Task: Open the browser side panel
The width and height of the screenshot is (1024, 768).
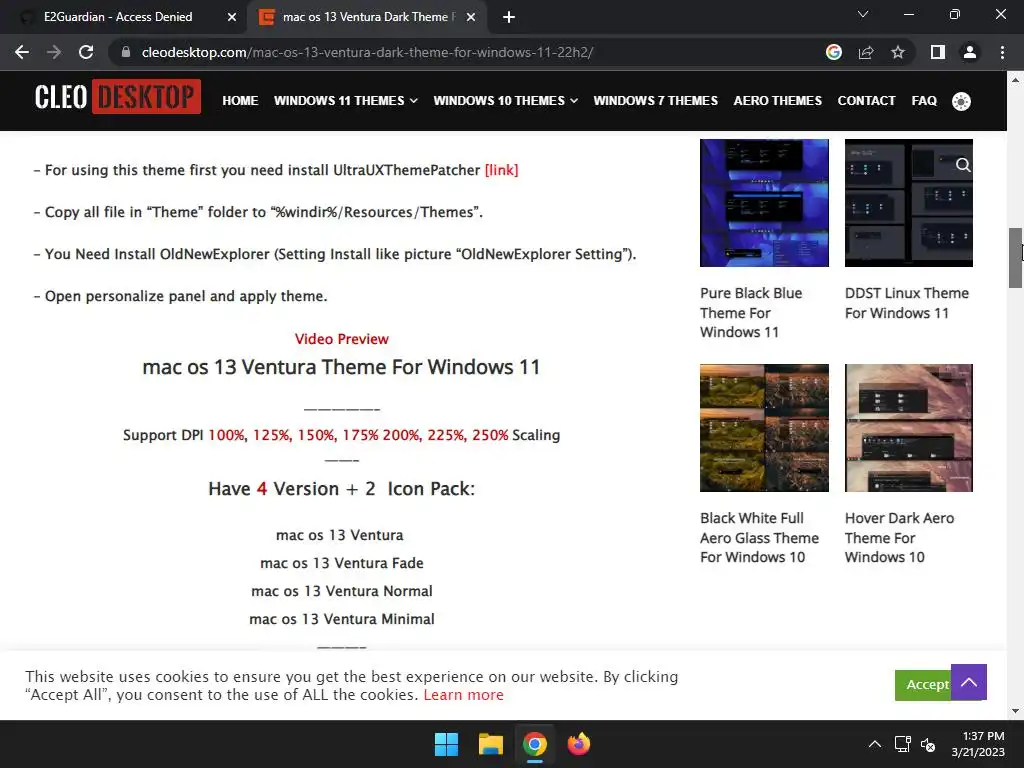Action: [x=938, y=52]
